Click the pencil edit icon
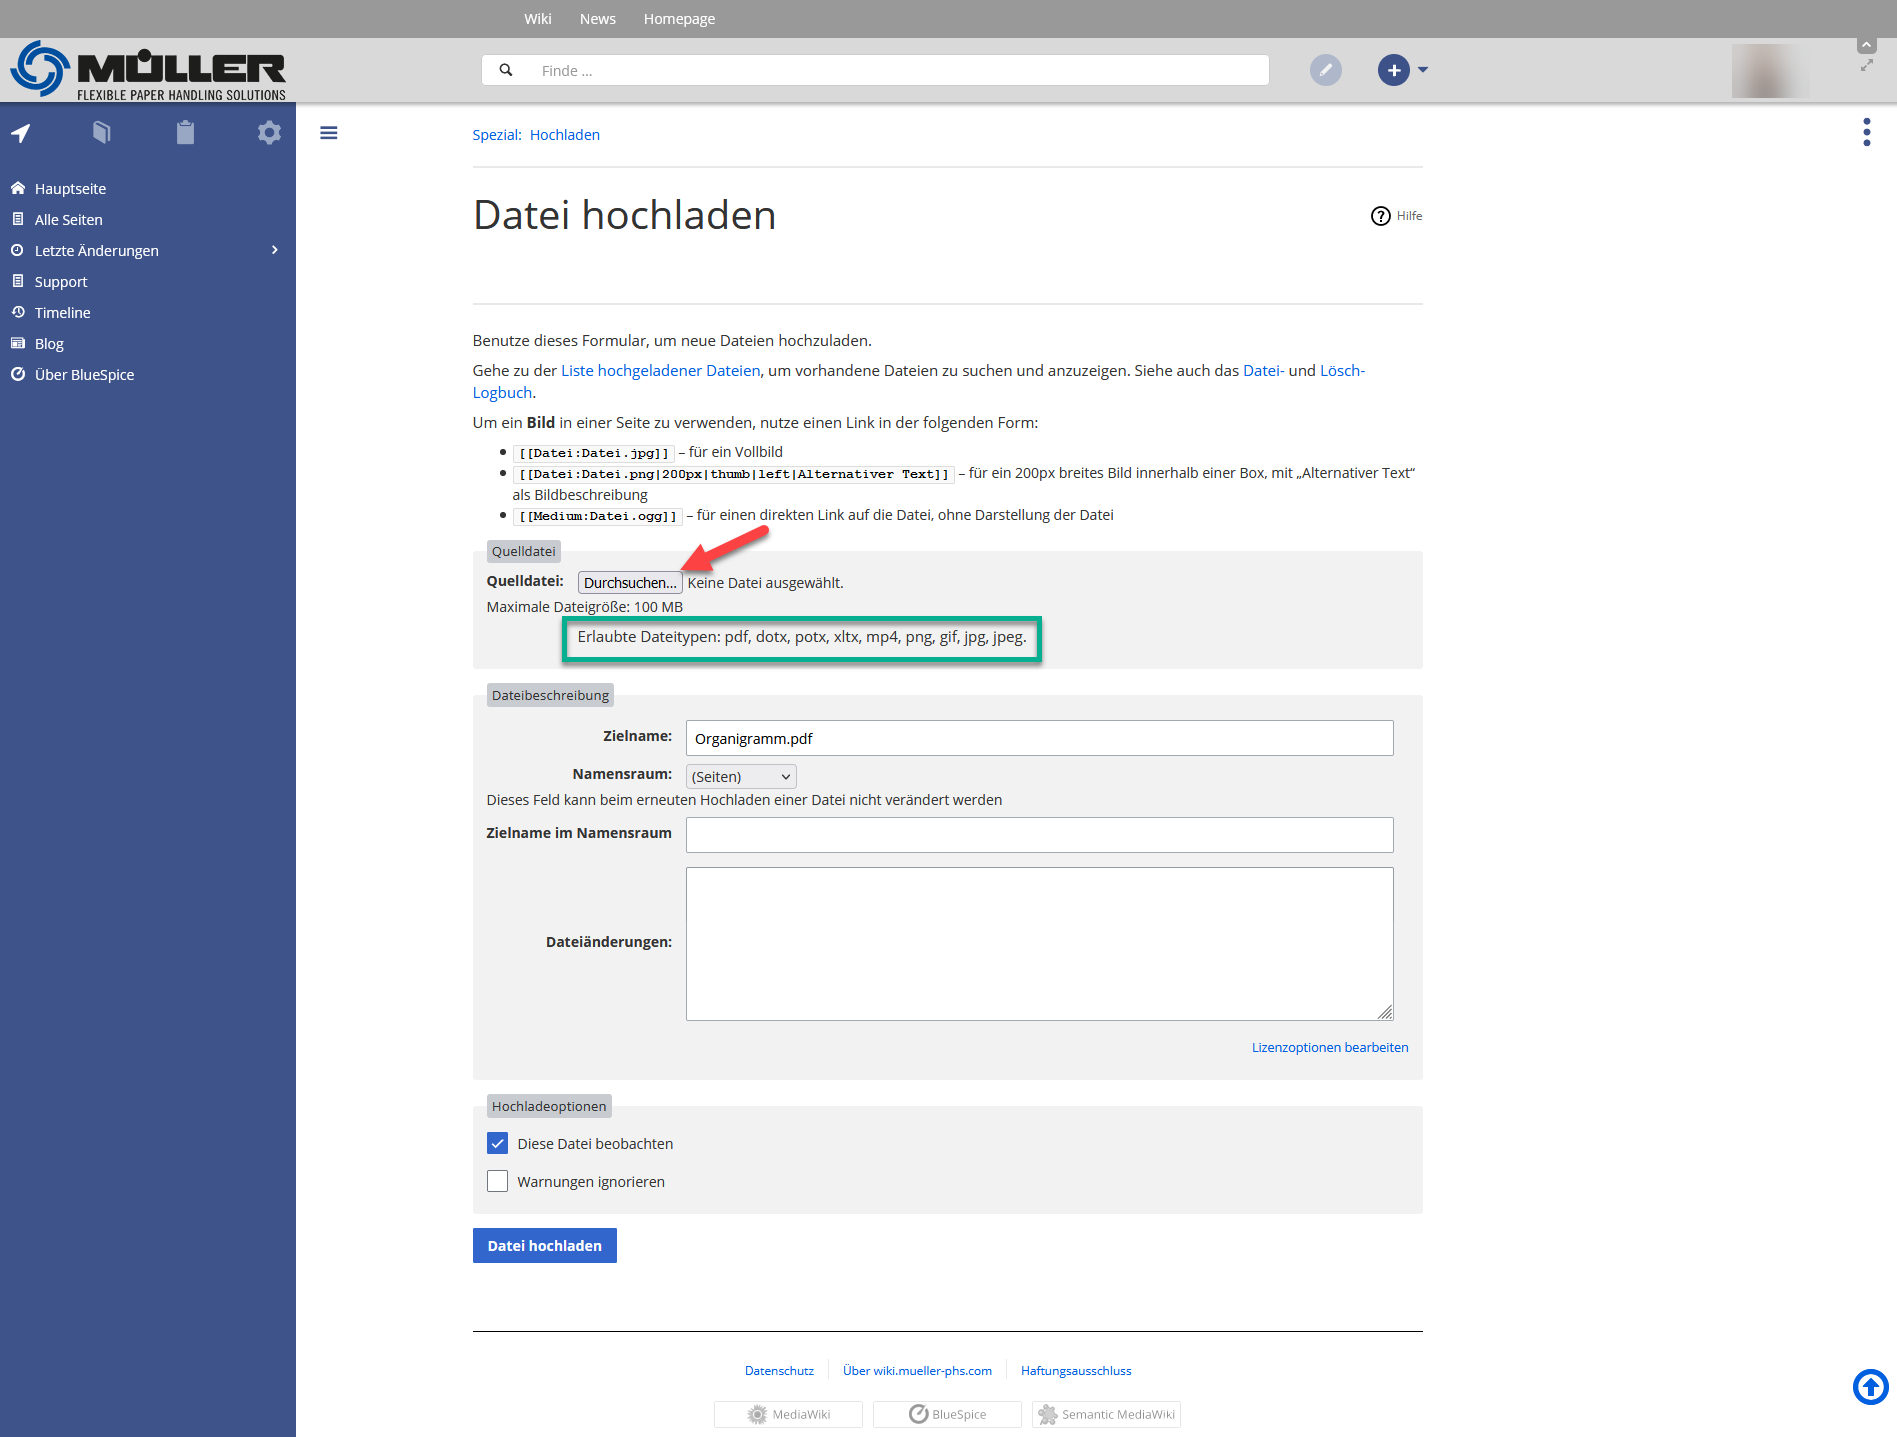 1325,70
